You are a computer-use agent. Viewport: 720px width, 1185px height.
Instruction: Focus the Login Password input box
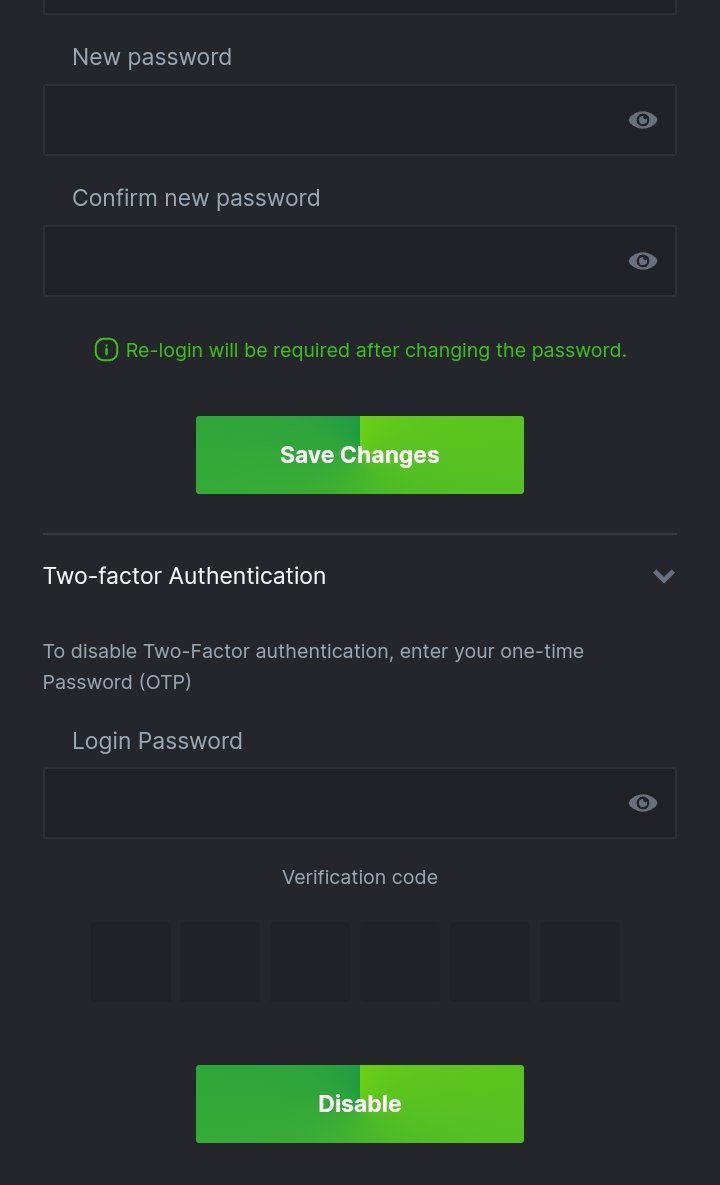(x=330, y=803)
